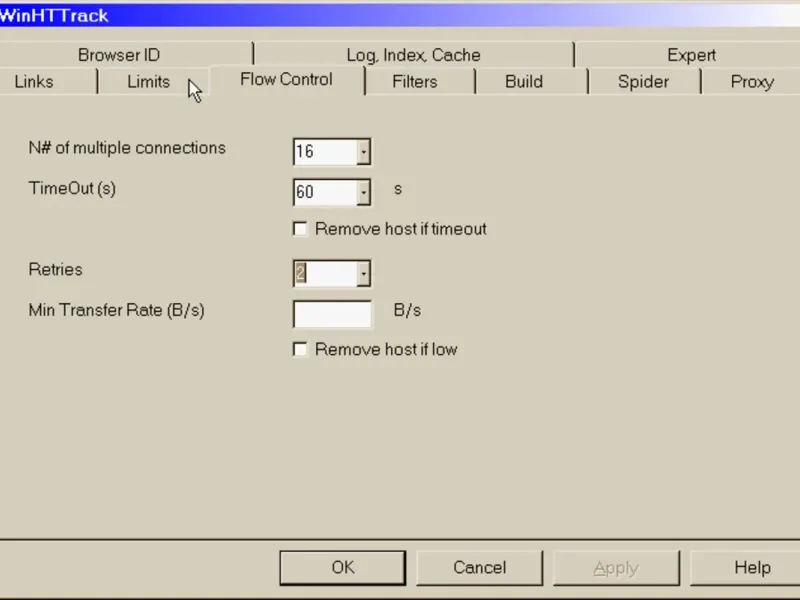Confirm settings with the OK button
The image size is (800, 600).
pos(342,567)
